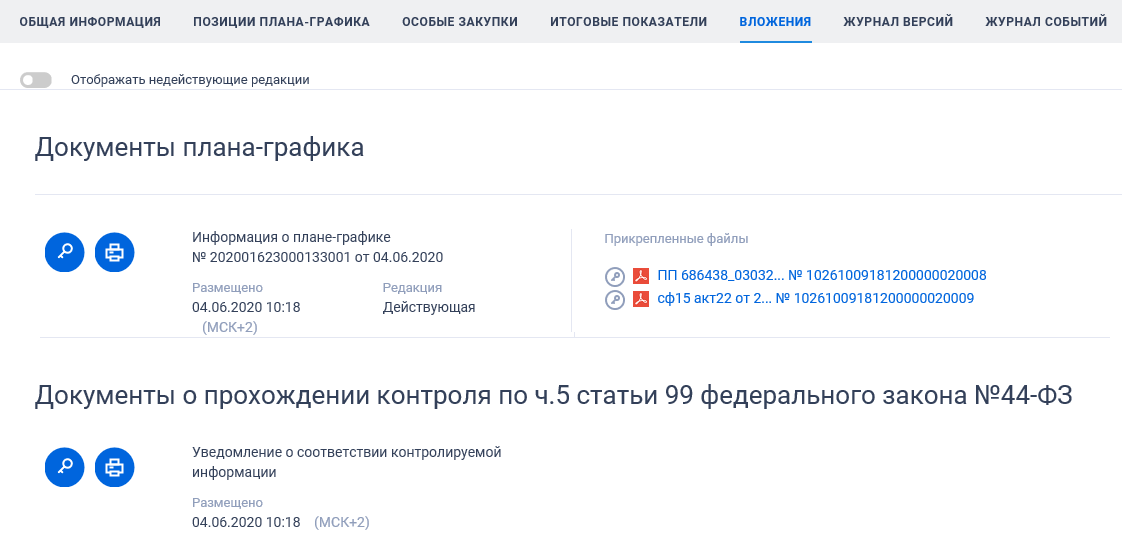
Task: Click the Документы плана-графика heading
Action: pyautogui.click(x=200, y=147)
